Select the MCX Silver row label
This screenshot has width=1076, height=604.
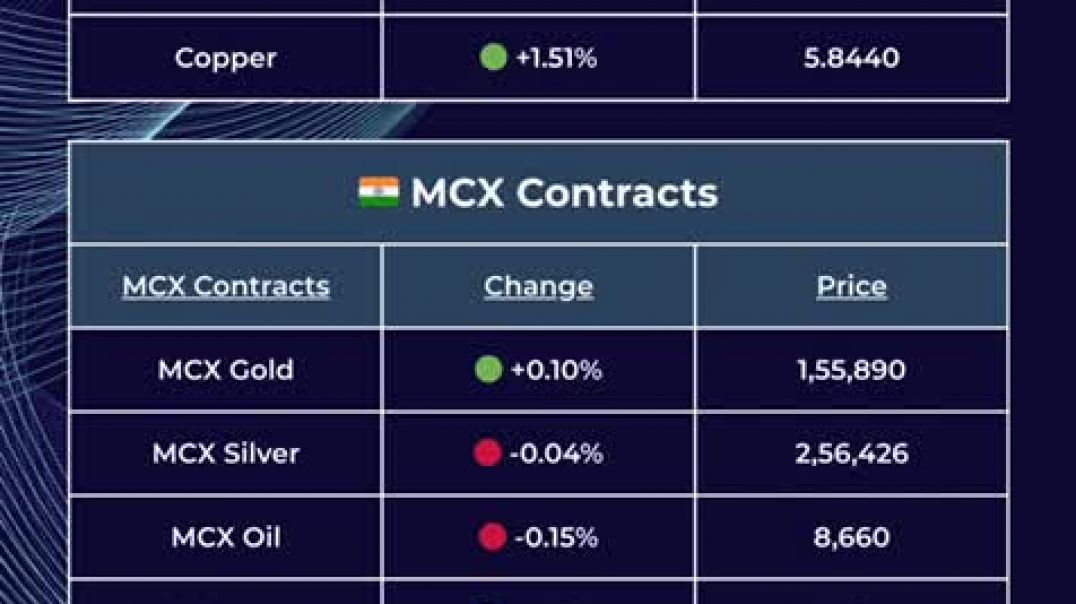click(x=226, y=454)
